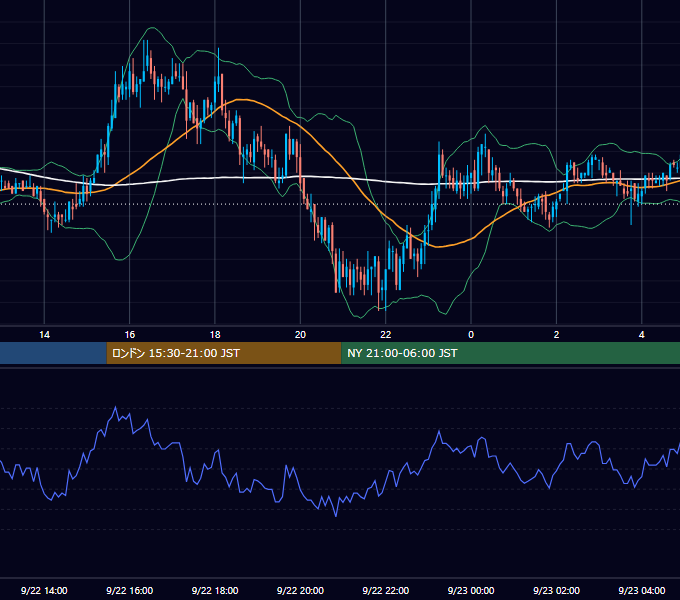This screenshot has height=600, width=680.
Task: Click the 0 hour label on the price chart axis
Action: coord(471,335)
